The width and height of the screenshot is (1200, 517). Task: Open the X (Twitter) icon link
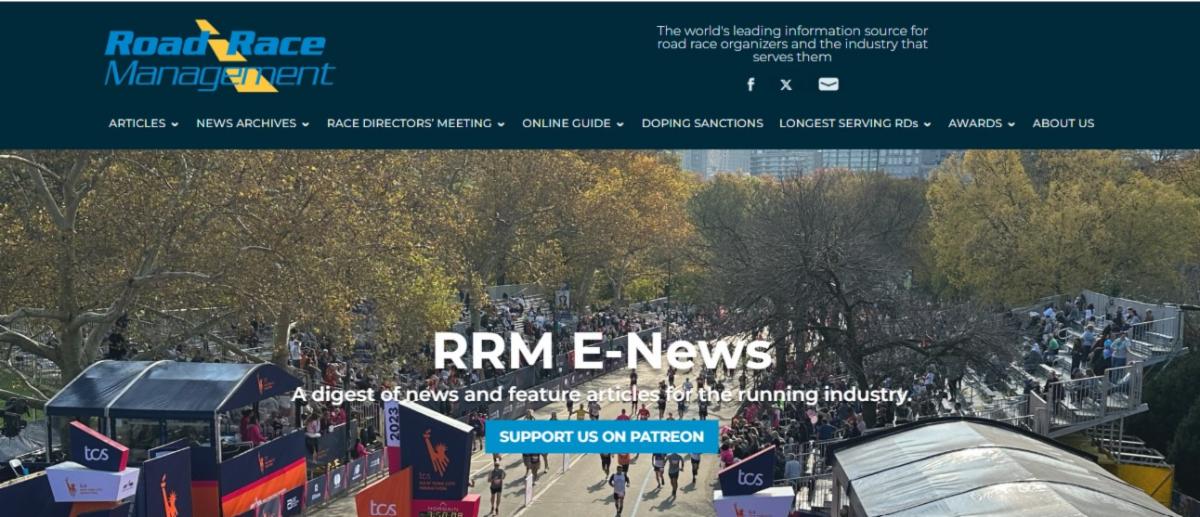tap(786, 84)
